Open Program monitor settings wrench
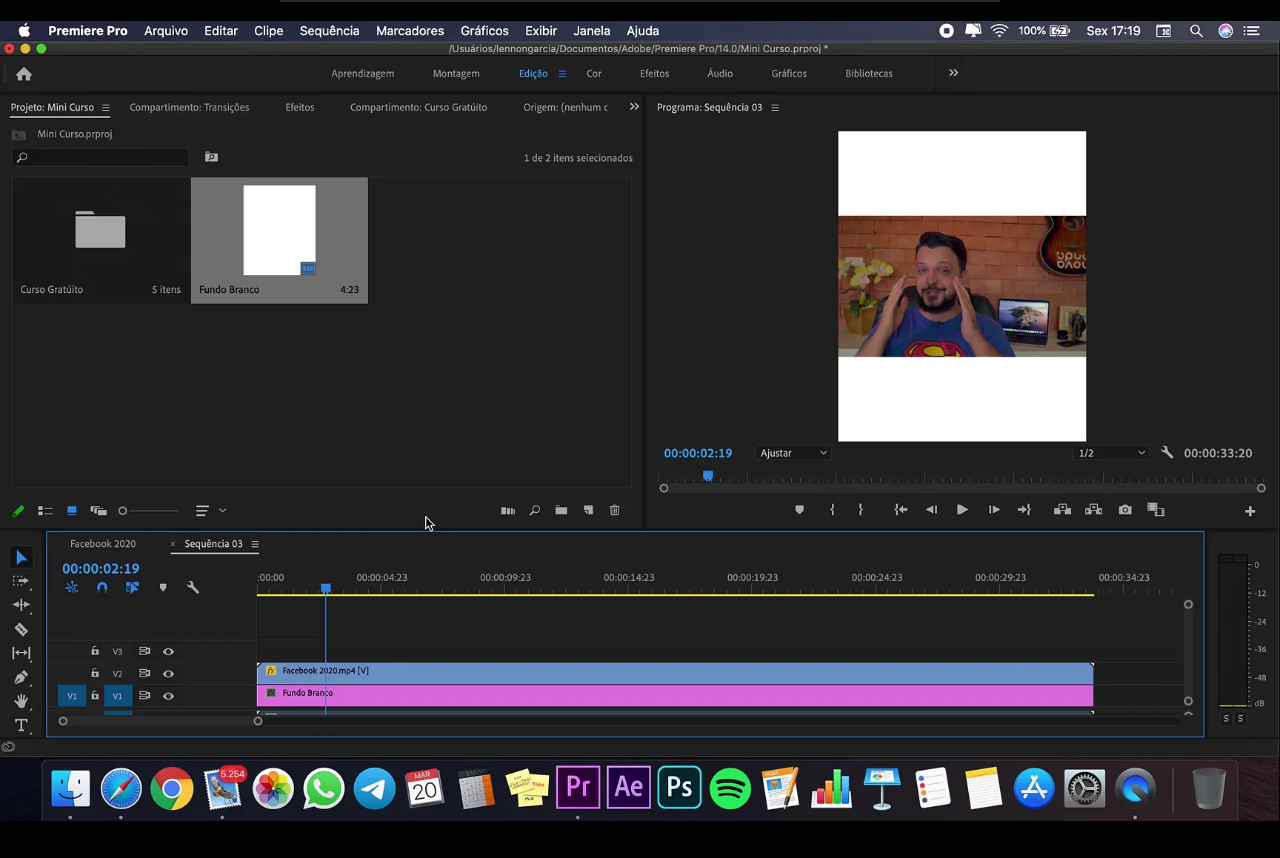The width and height of the screenshot is (1280, 858). click(x=1167, y=453)
